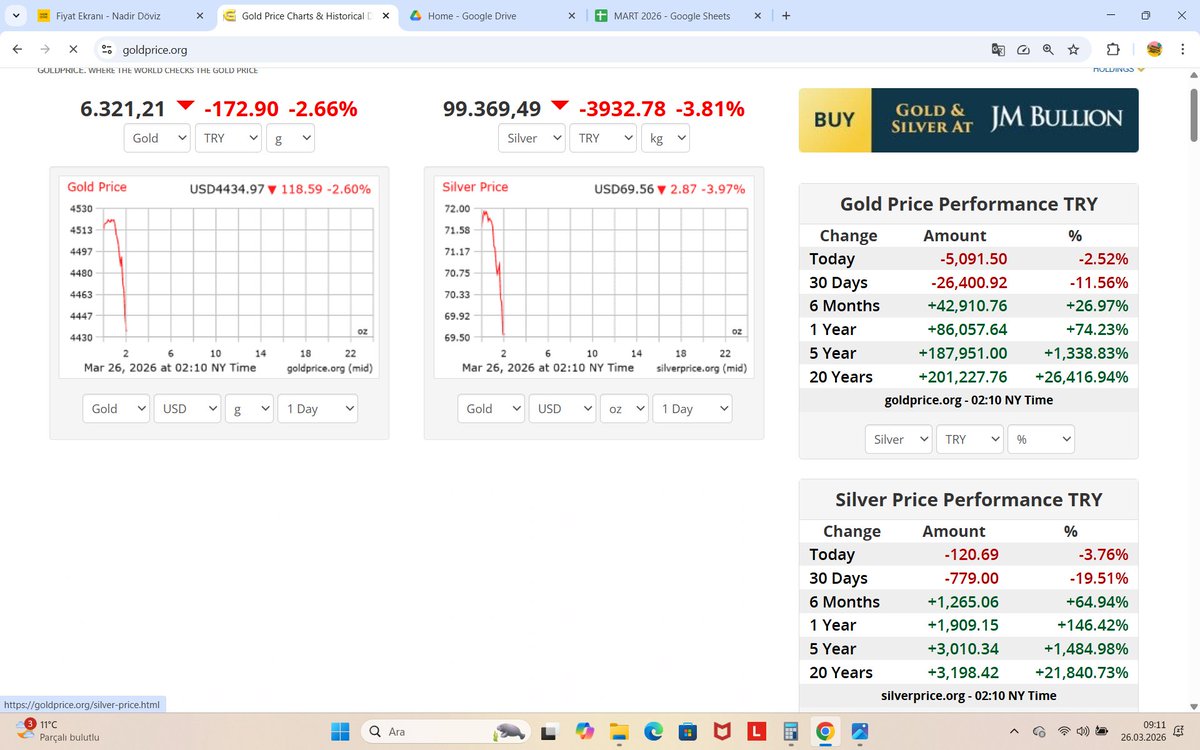The height and width of the screenshot is (750, 1200).
Task: Show hidden tray icons chevron
Action: click(1016, 731)
